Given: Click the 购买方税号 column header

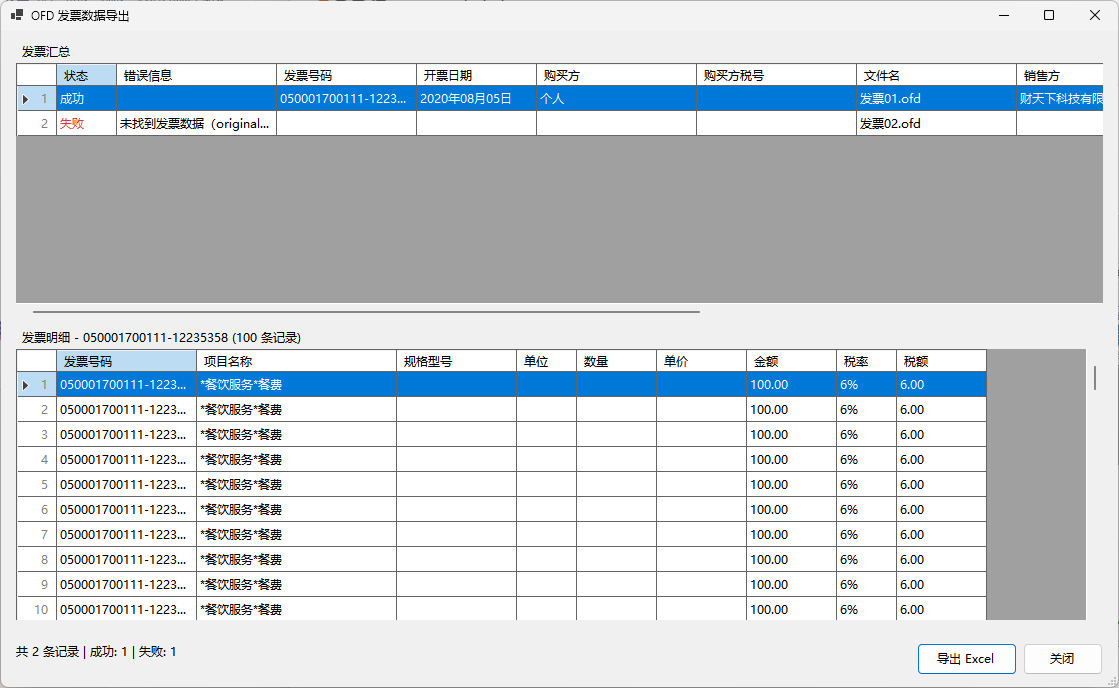Looking at the screenshot, I should [776, 76].
